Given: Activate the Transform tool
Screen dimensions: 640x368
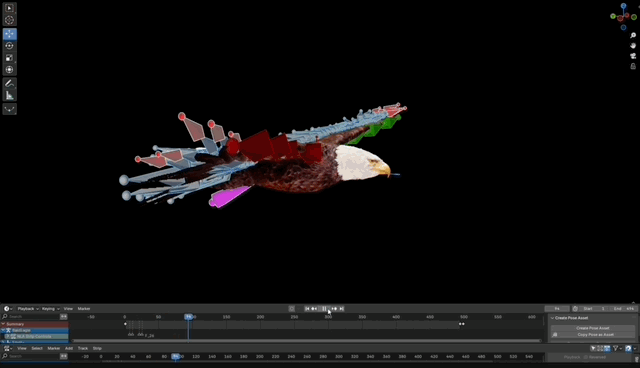Looking at the screenshot, I should pos(9,70).
